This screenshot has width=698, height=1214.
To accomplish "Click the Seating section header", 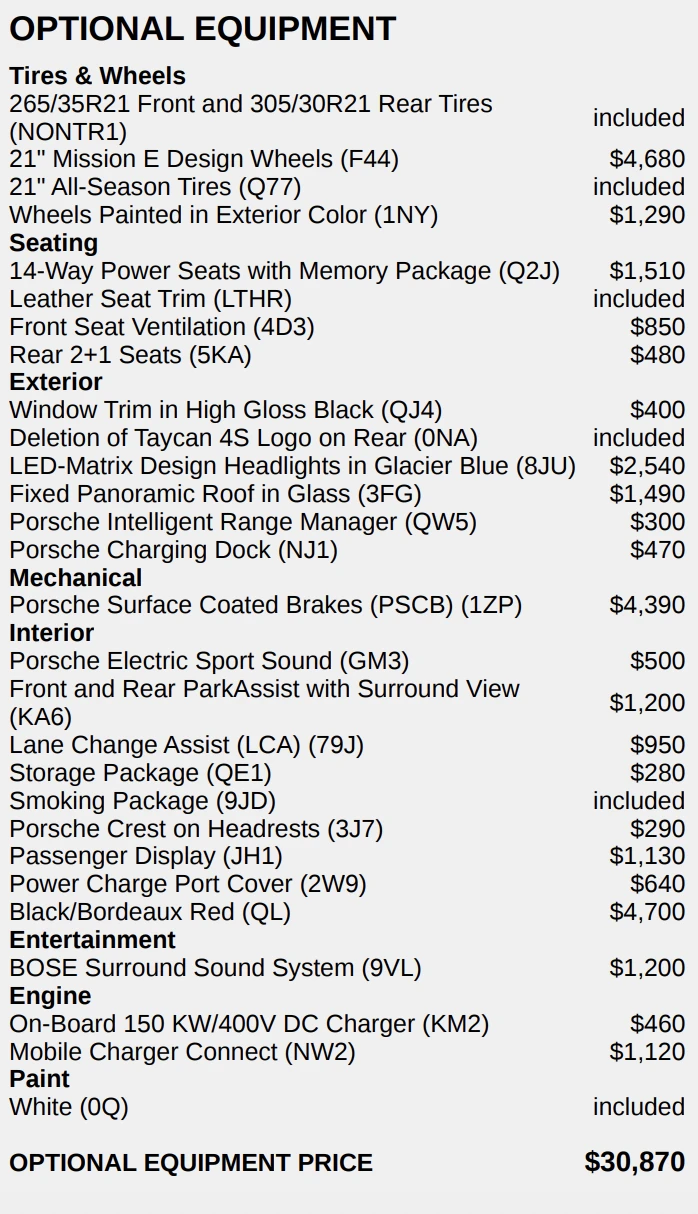I will tap(54, 243).
